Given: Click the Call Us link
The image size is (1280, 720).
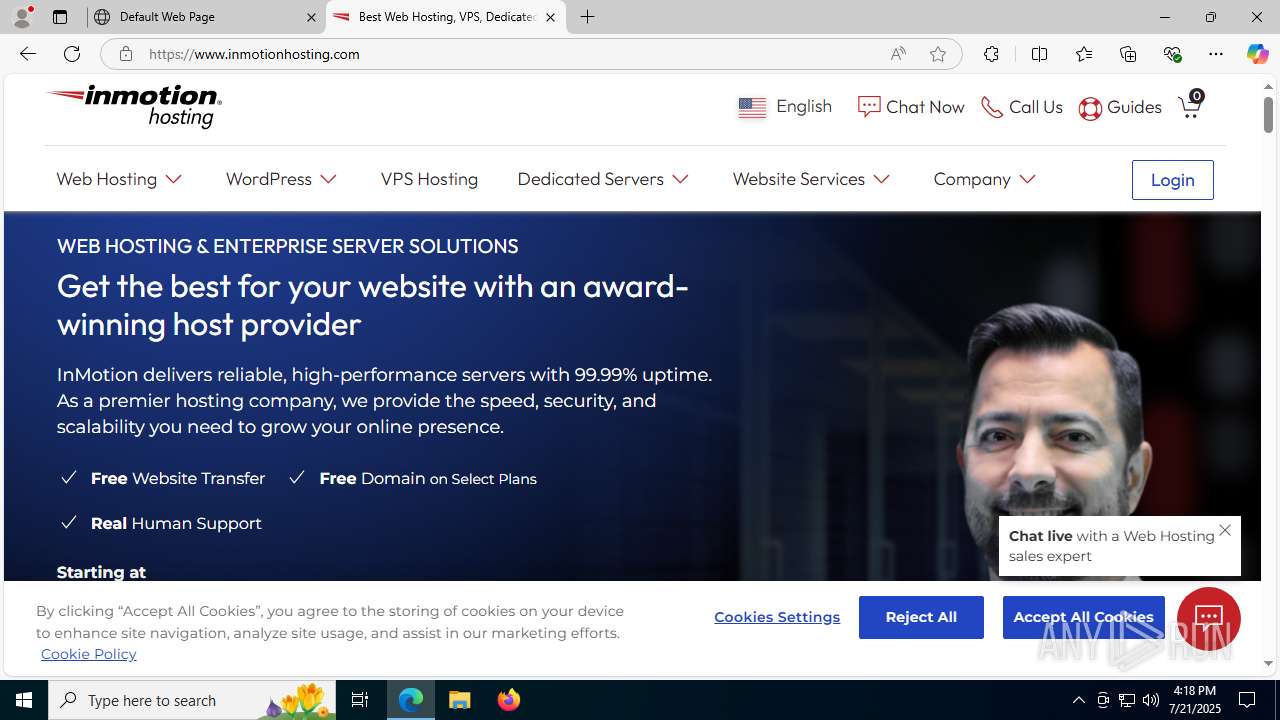Looking at the screenshot, I should click(1021, 107).
